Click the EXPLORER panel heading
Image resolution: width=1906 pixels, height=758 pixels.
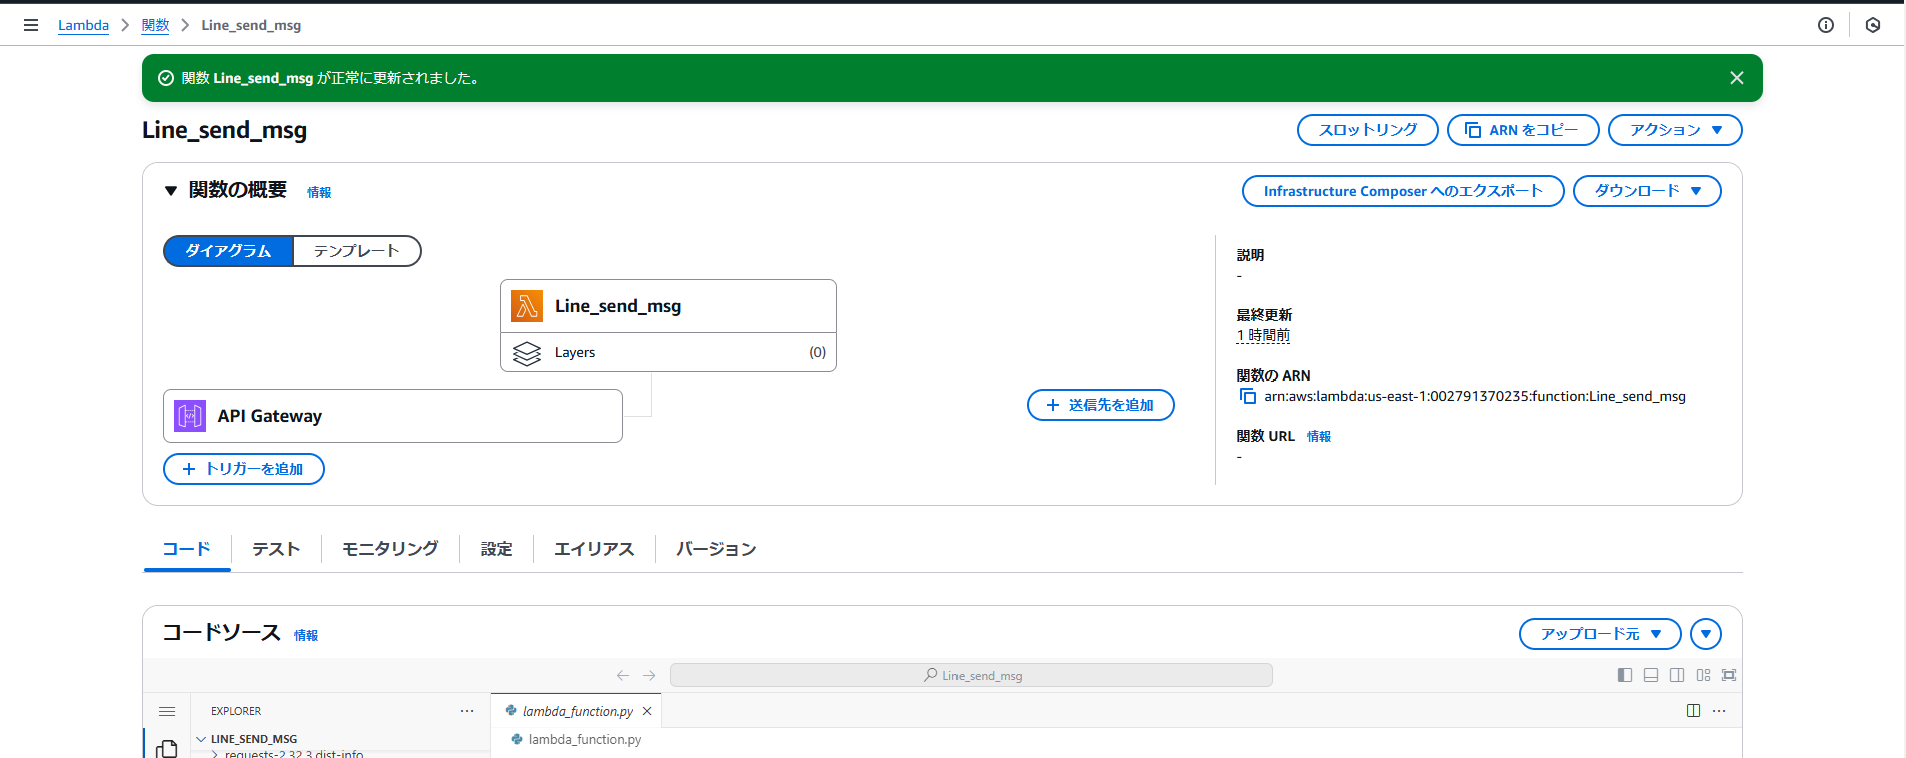coord(236,711)
